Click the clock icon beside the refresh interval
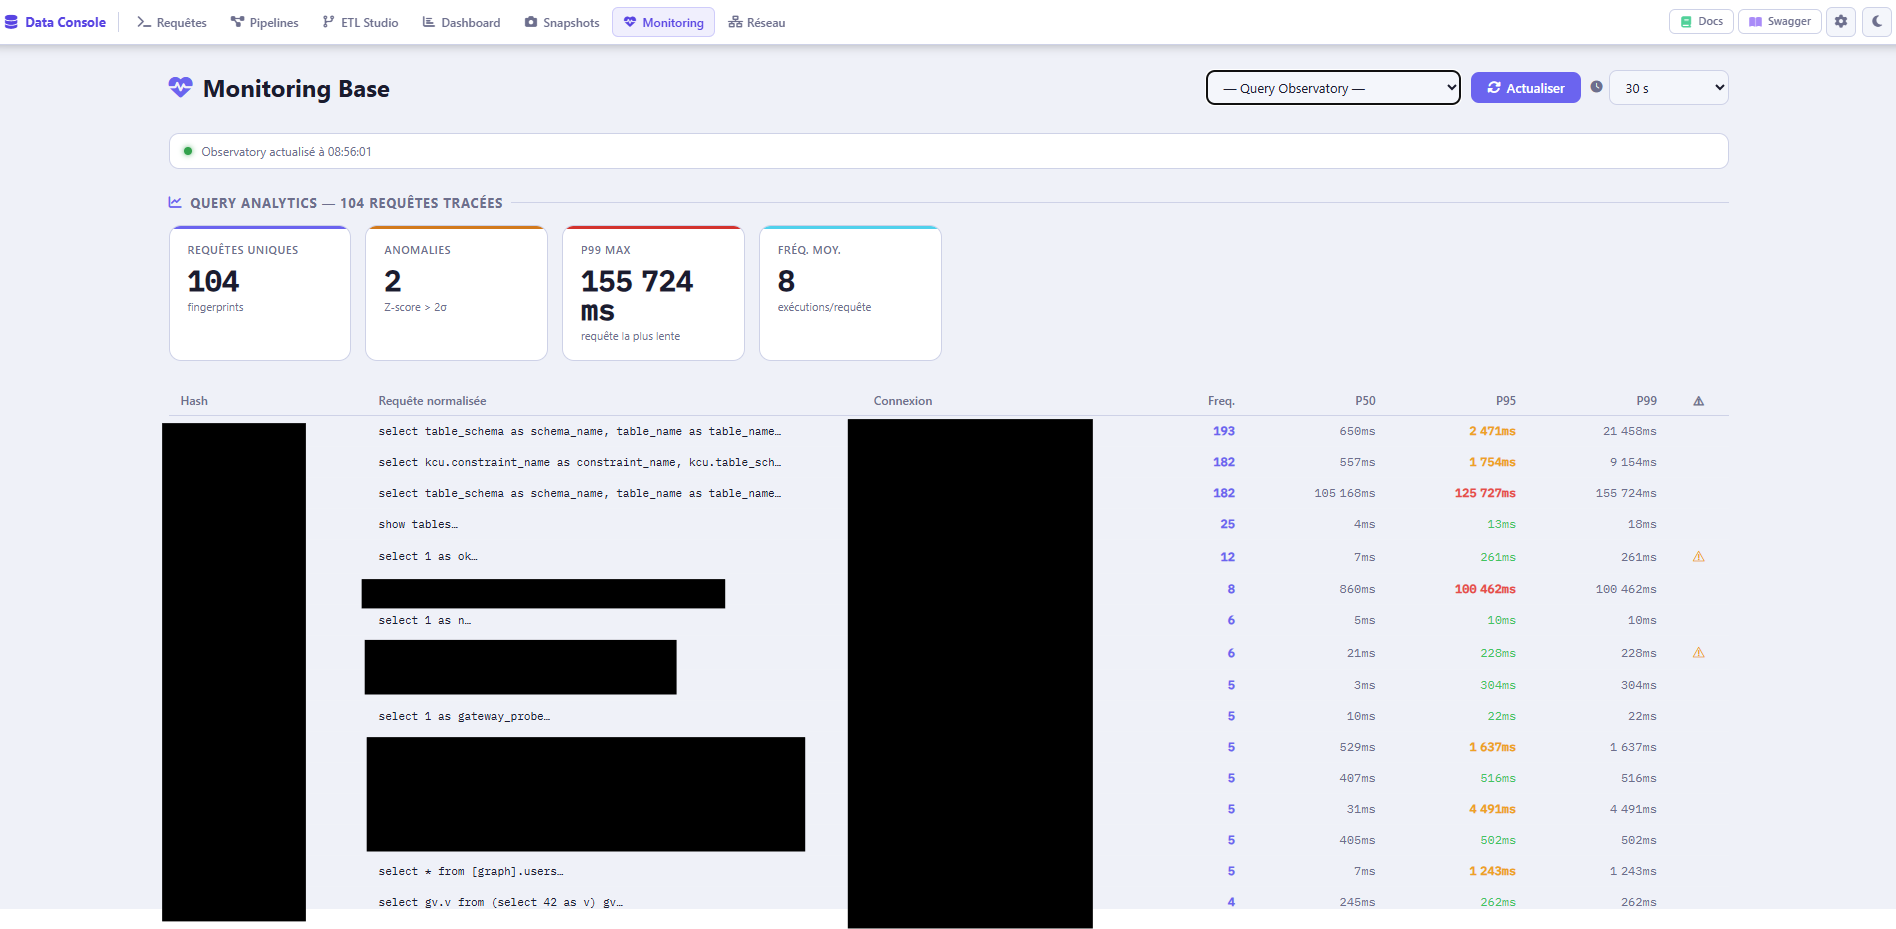The height and width of the screenshot is (929, 1896). [x=1597, y=87]
